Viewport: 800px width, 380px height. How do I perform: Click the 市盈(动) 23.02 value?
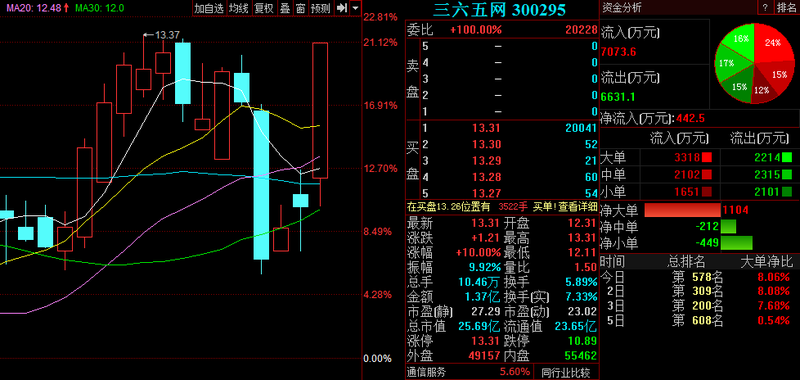pyautogui.click(x=582, y=312)
